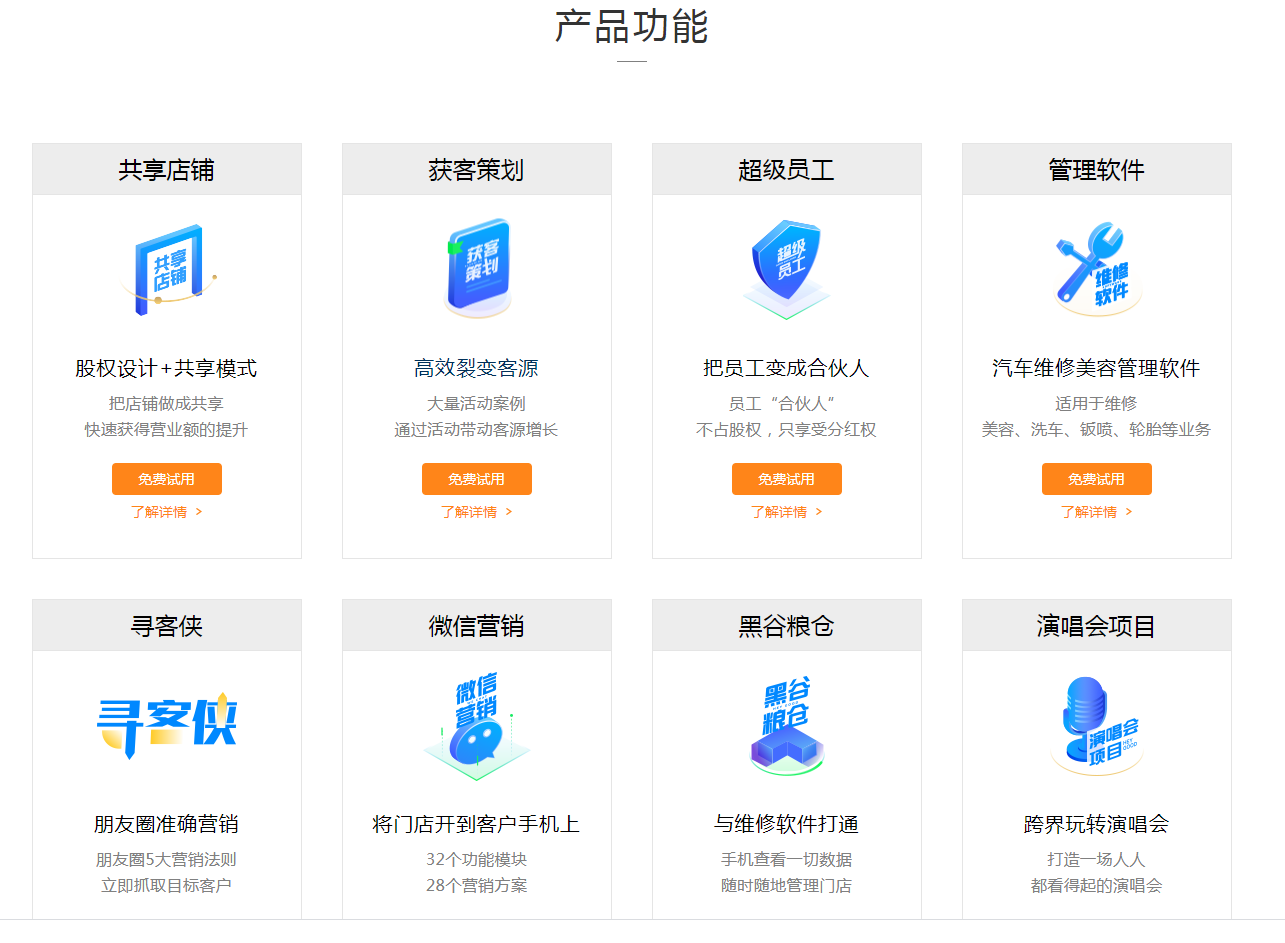Click the 微信营销 card header

(477, 626)
